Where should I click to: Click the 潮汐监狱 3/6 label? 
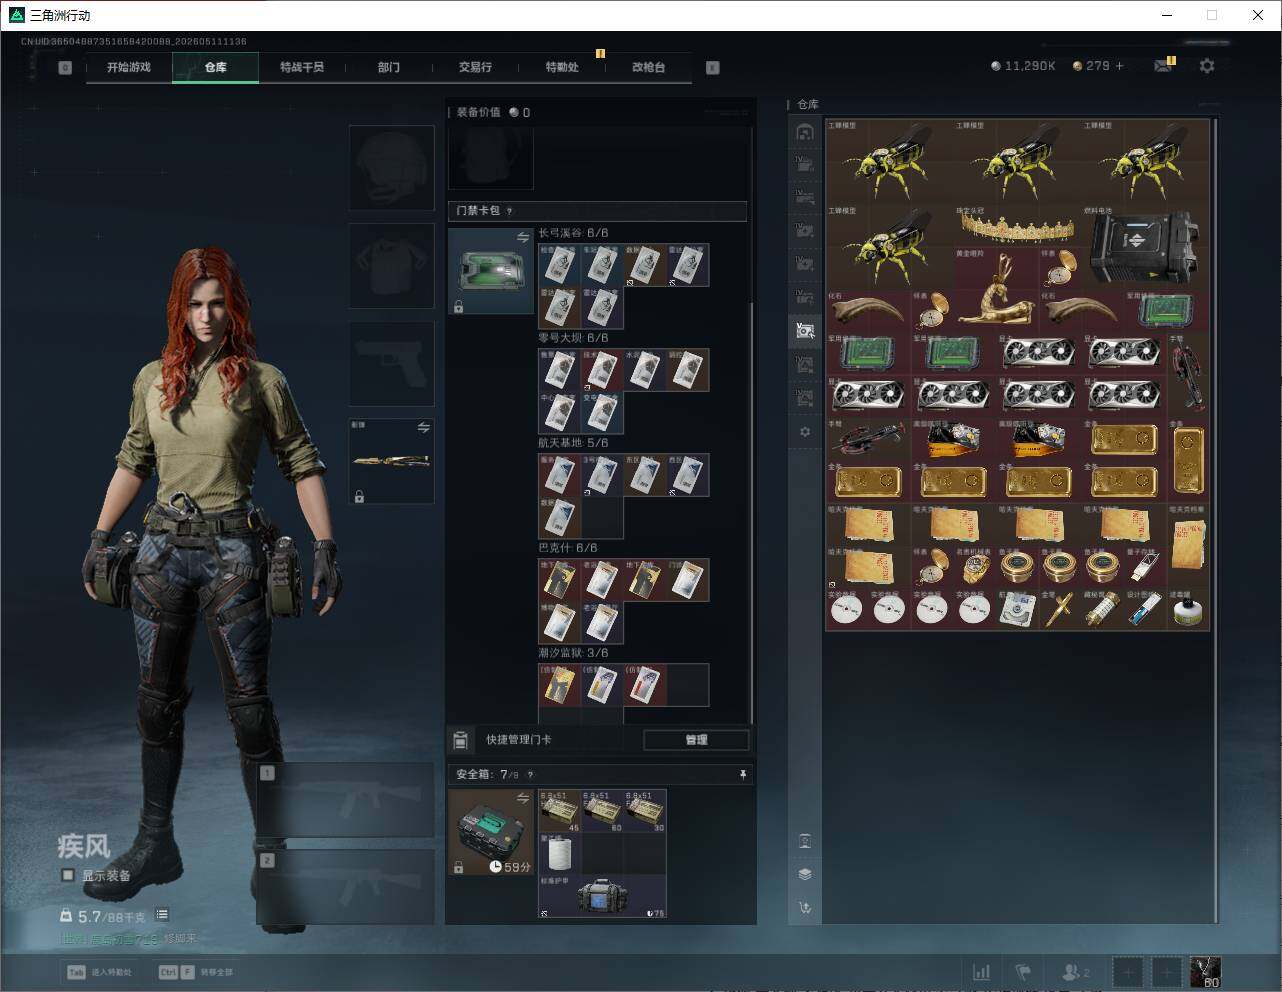coord(573,653)
